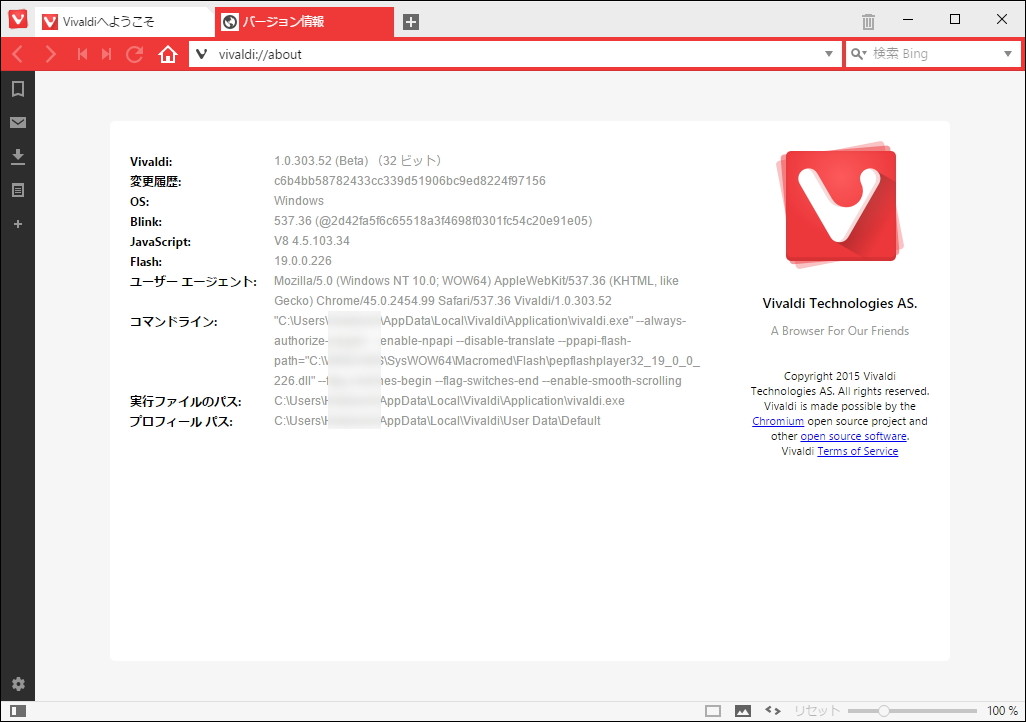Open the Terms of Service link
1026x722 pixels.
click(857, 451)
